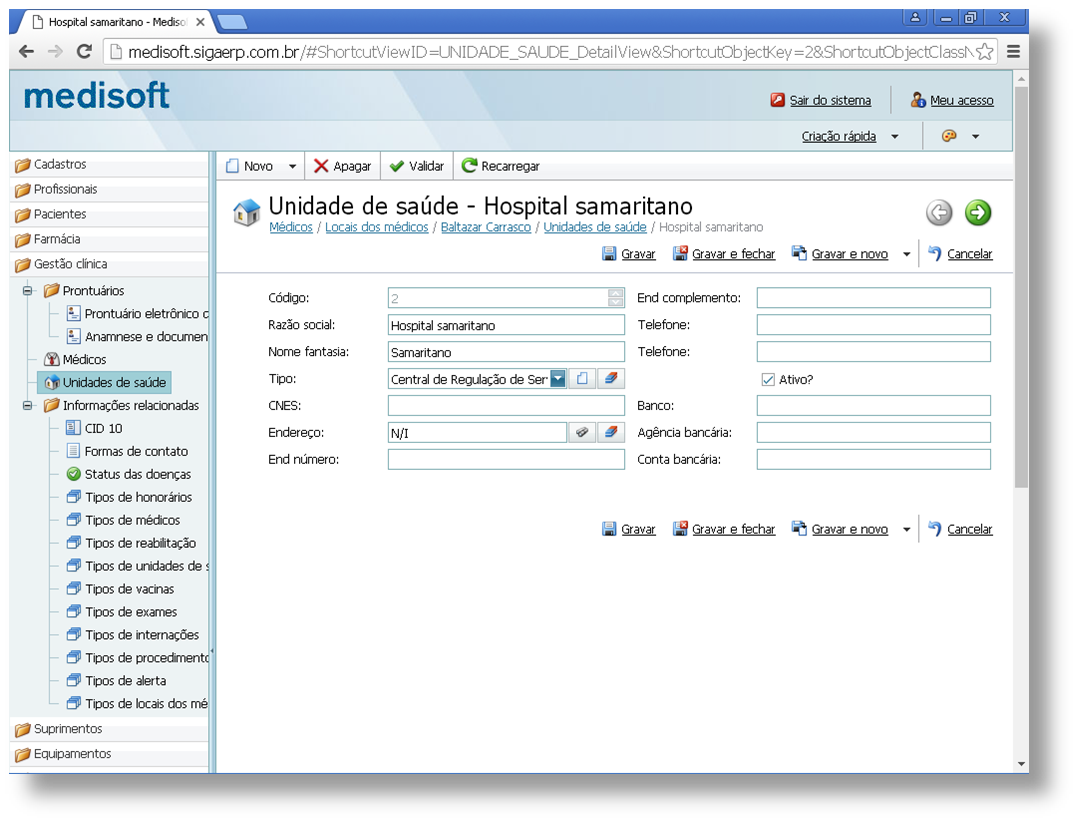Open the Suprimentos navigation group
The image size is (1078, 823).
click(109, 729)
